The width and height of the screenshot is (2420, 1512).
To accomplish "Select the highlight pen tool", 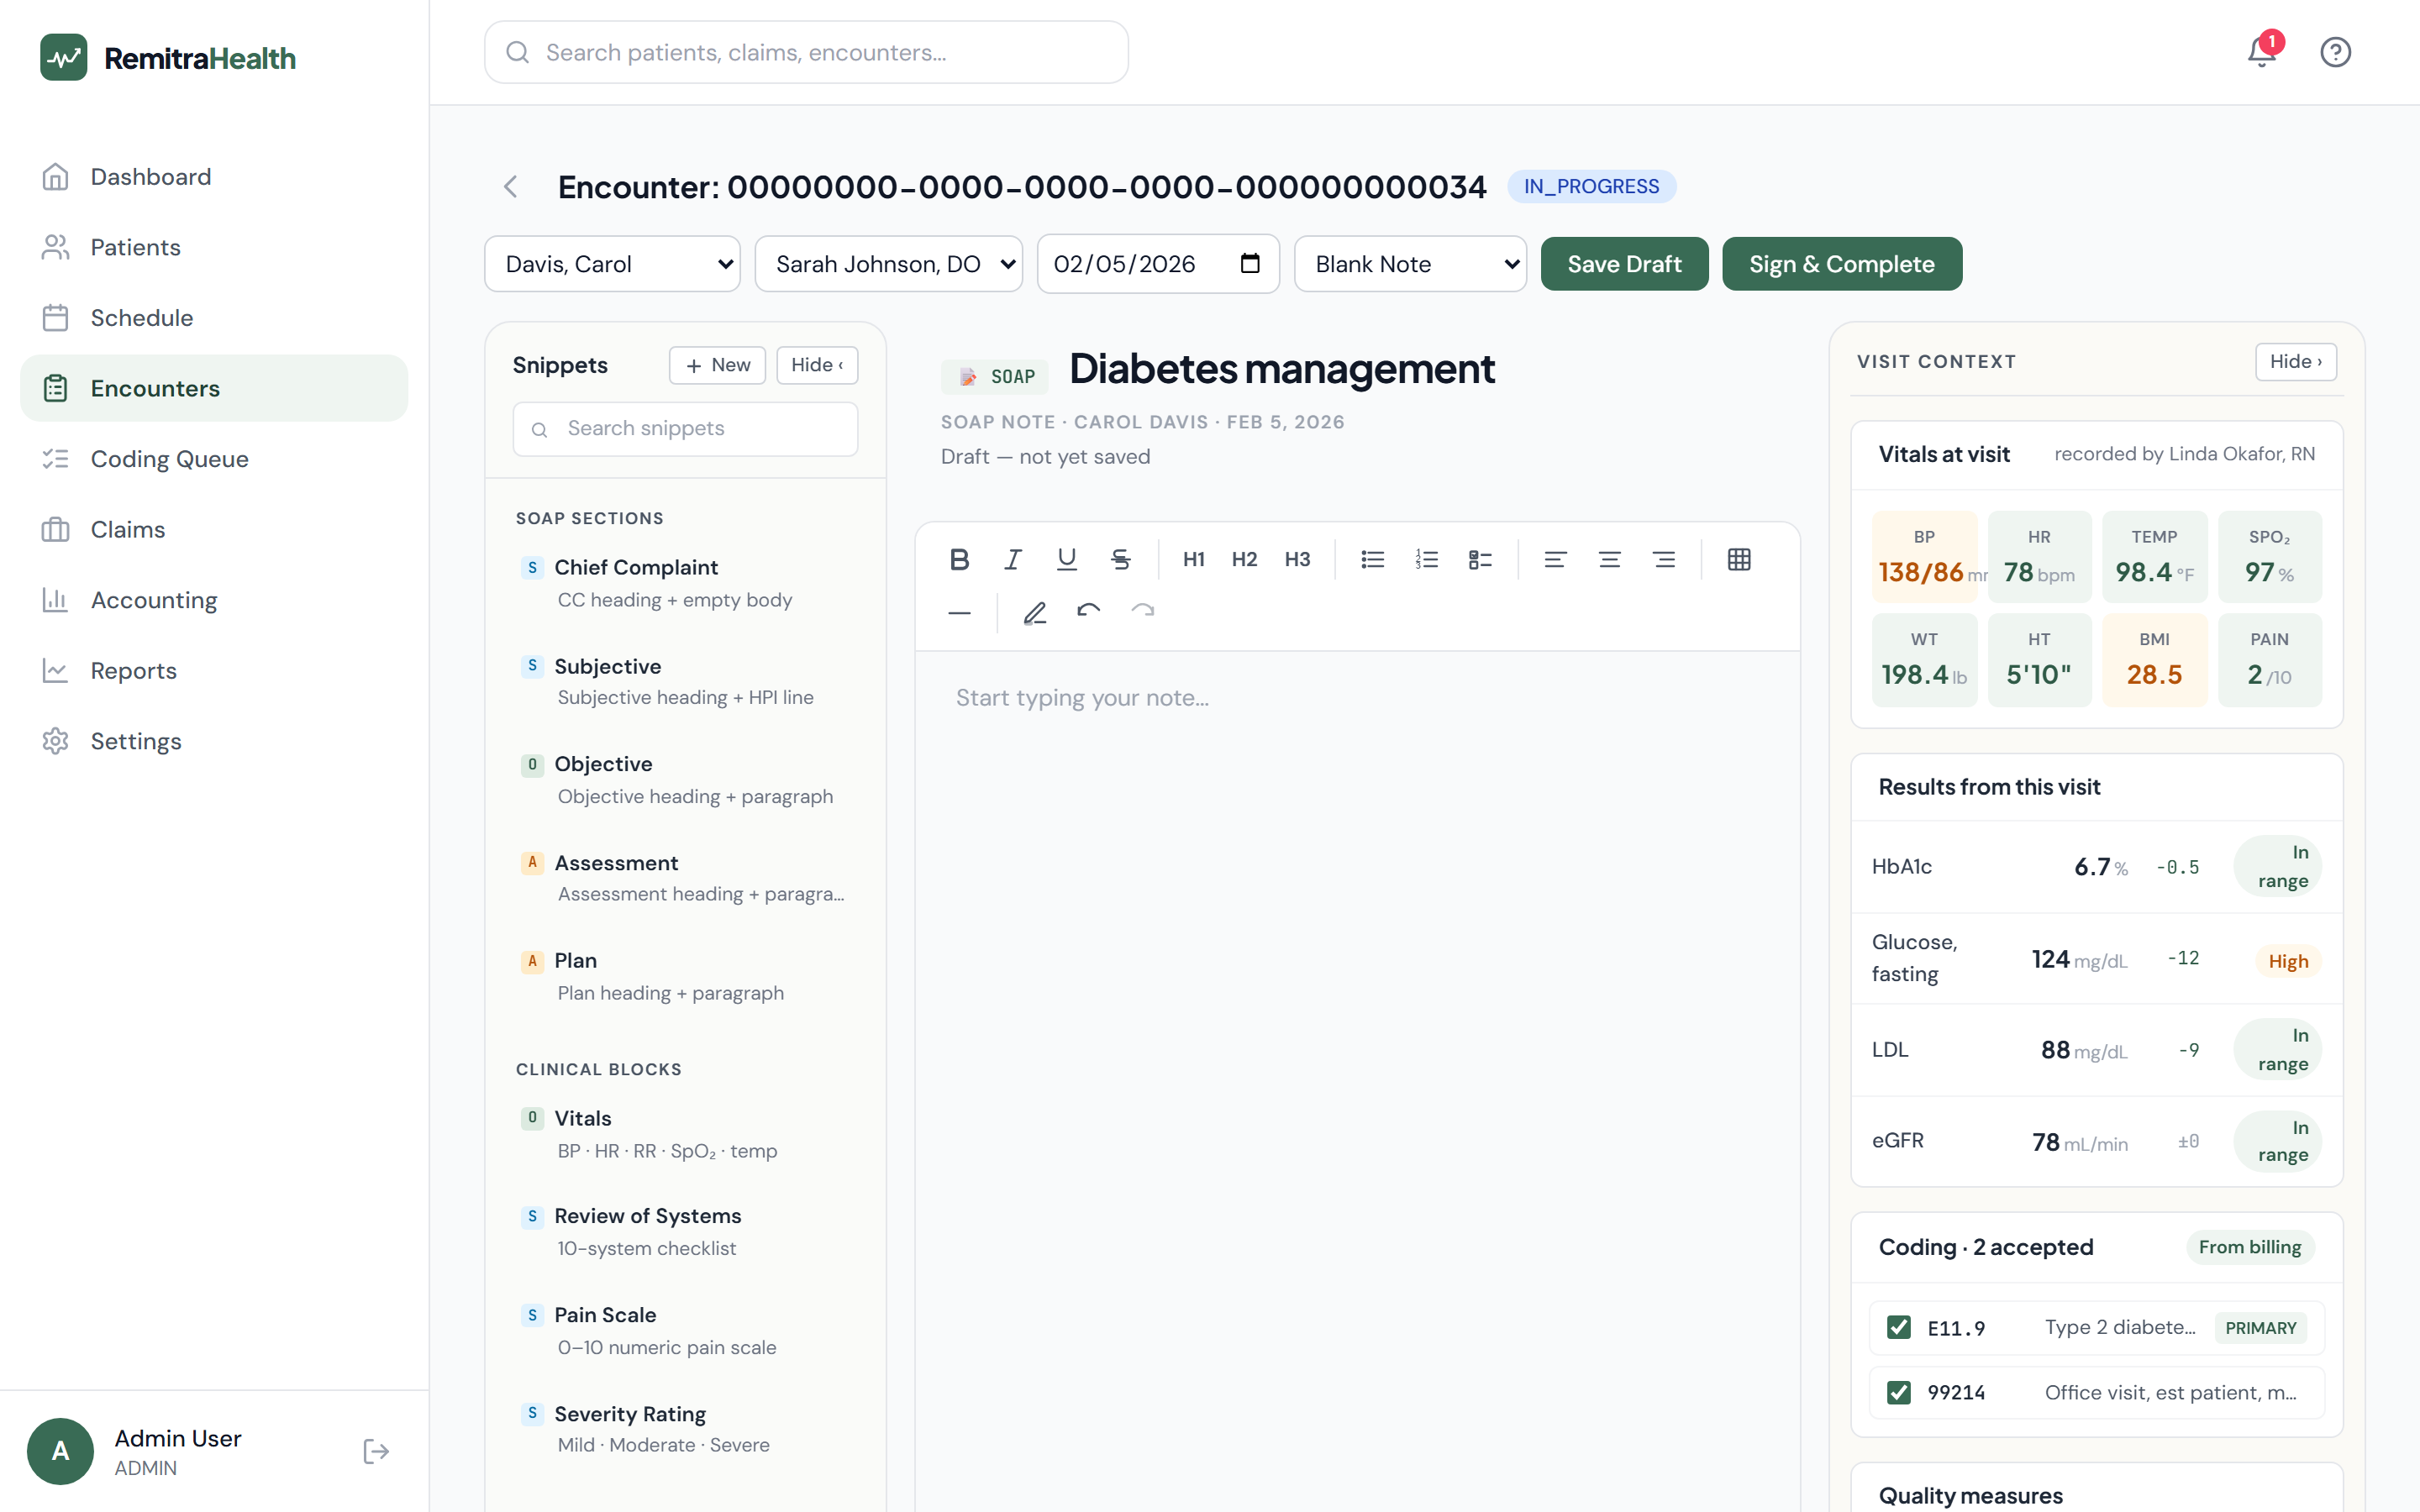I will click(x=1035, y=612).
